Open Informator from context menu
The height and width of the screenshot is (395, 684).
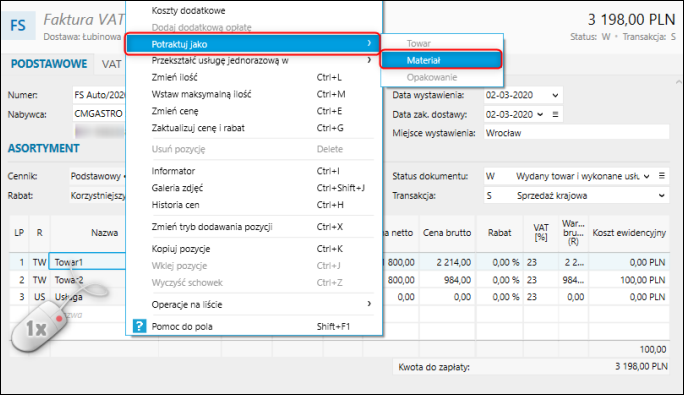(254, 171)
